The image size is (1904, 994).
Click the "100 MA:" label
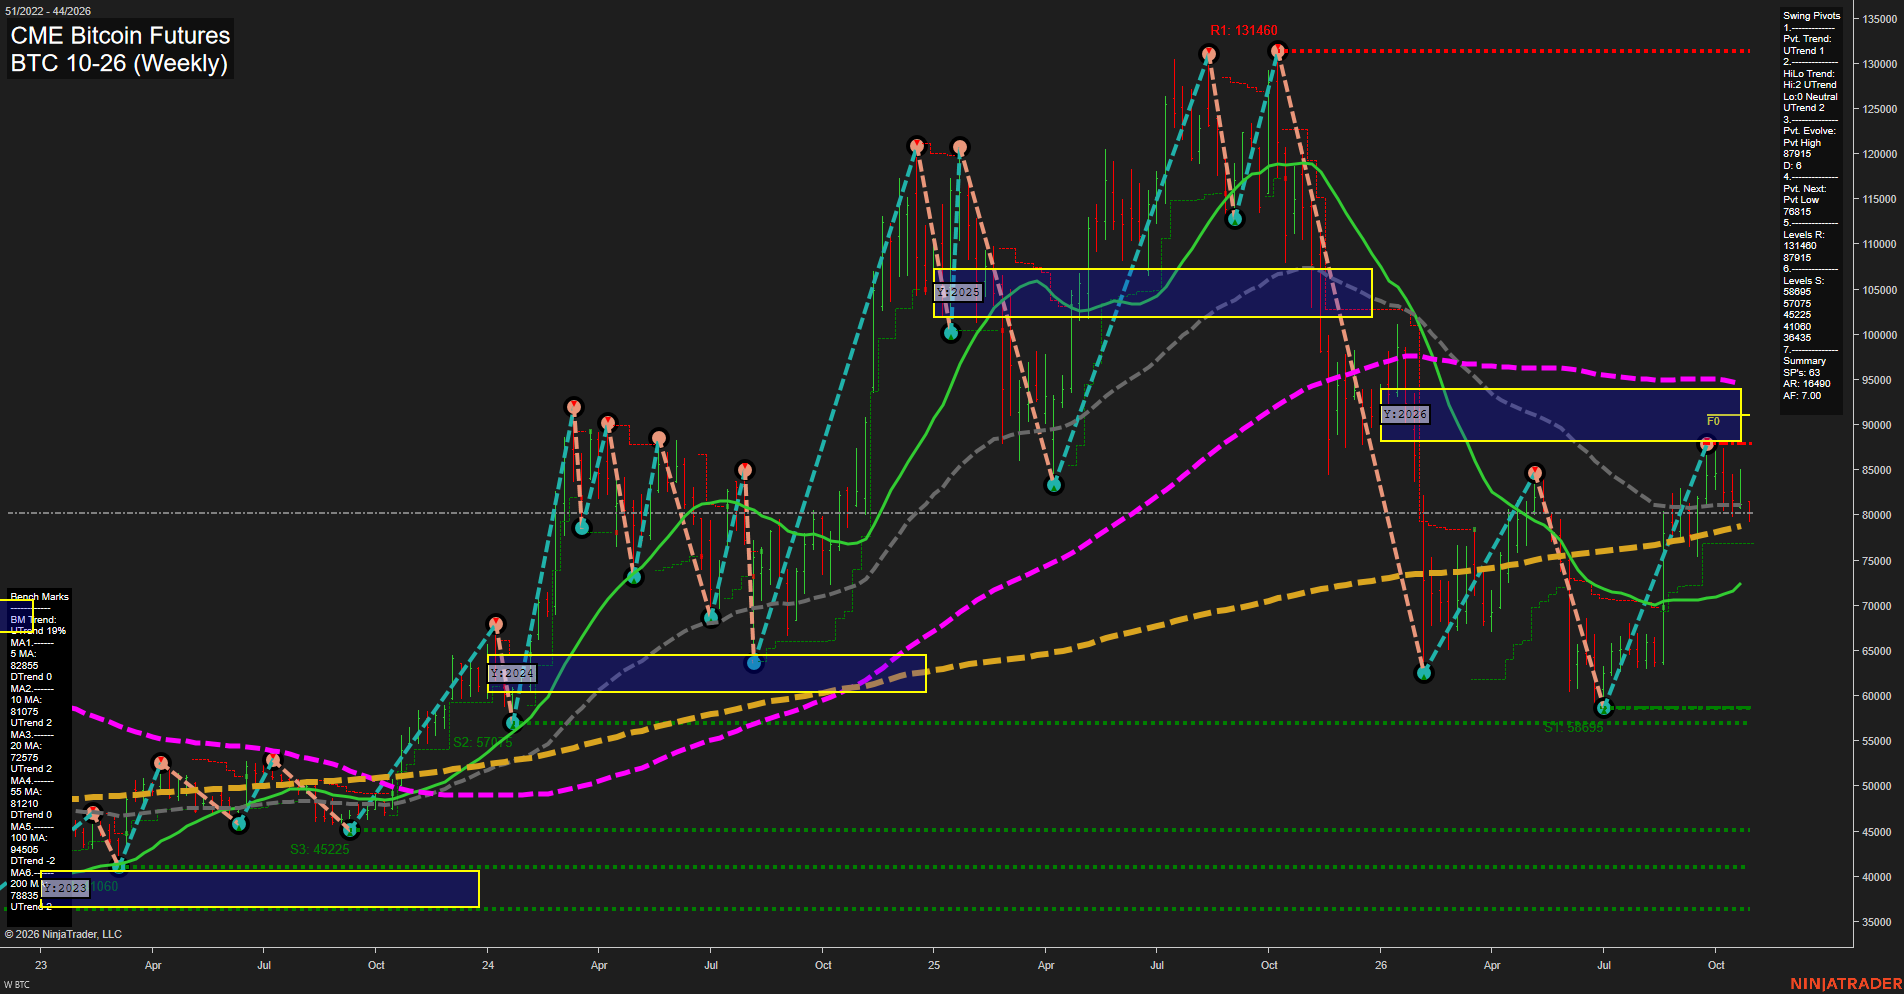(x=29, y=838)
